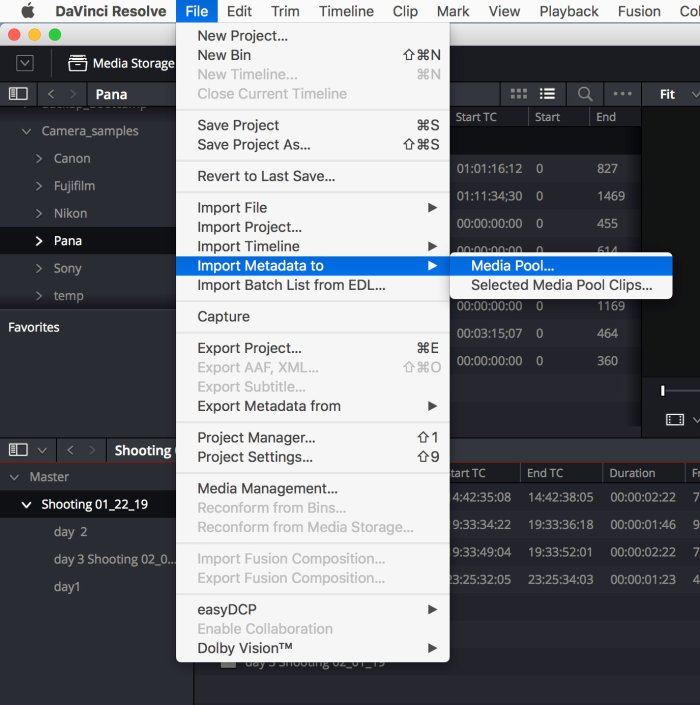The image size is (700, 705).
Task: Choose Save Project As... item
Action: [x=313, y=144]
